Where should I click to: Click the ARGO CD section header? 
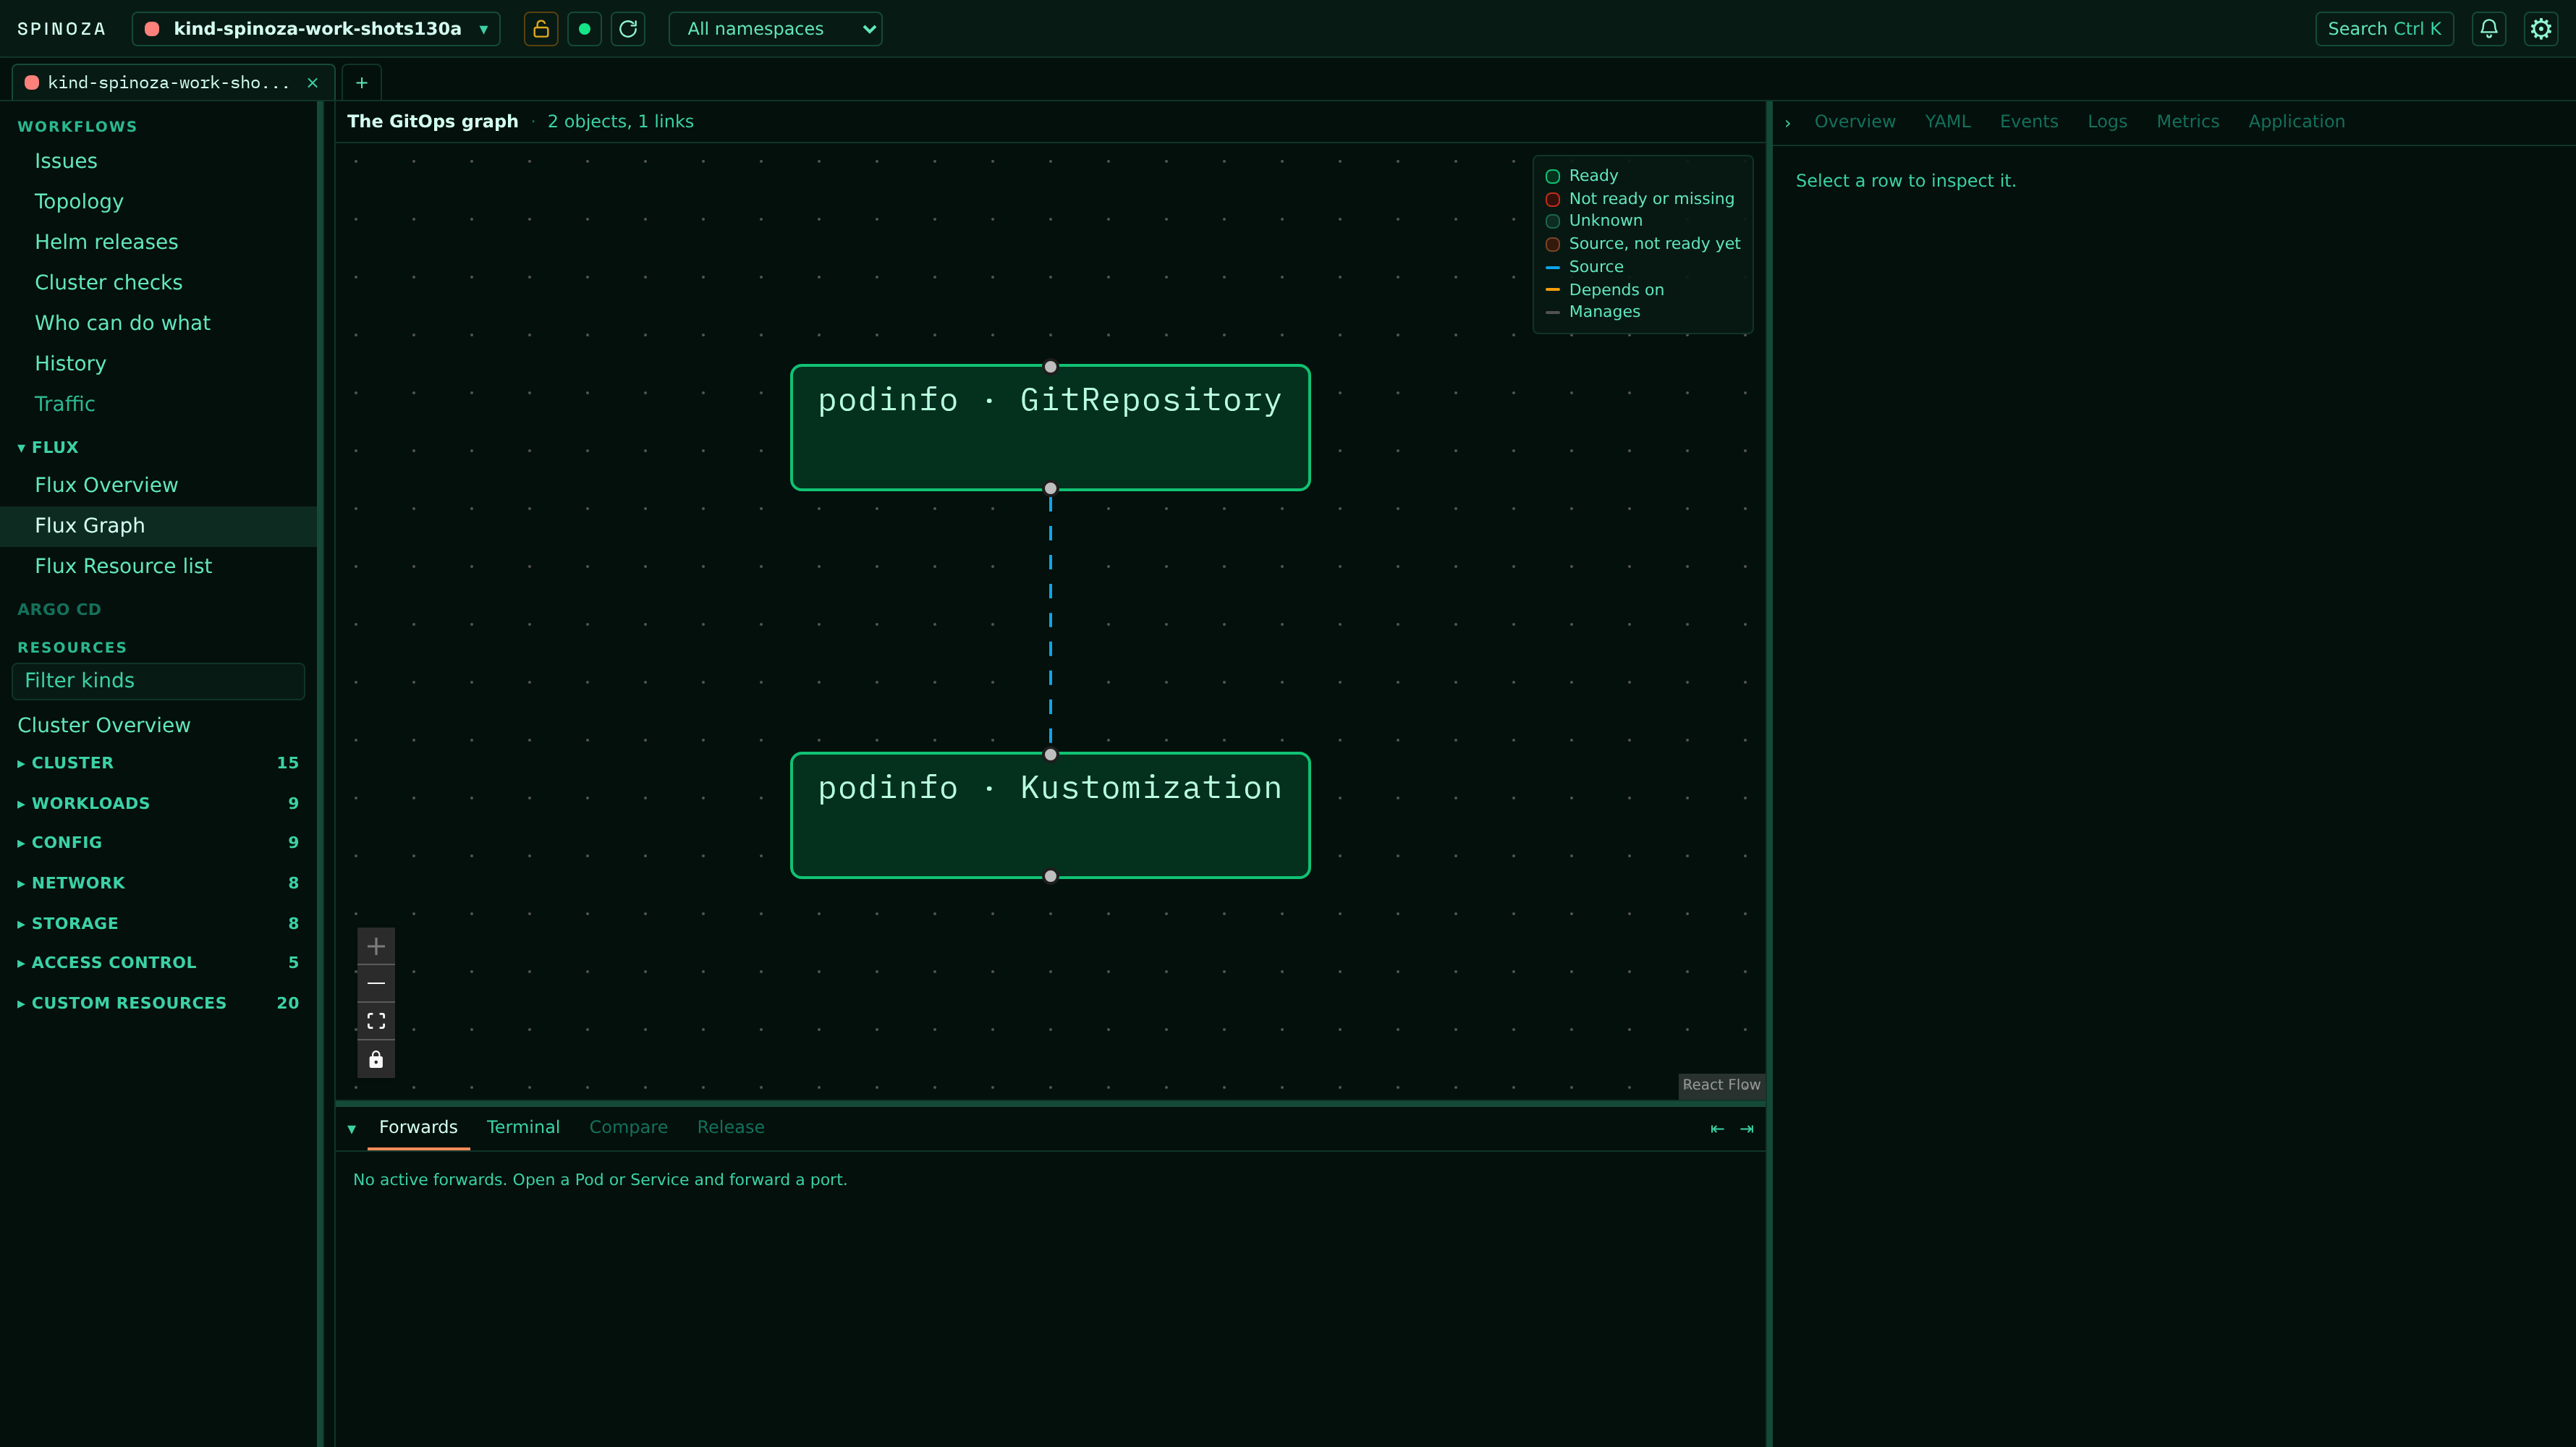pos(59,609)
